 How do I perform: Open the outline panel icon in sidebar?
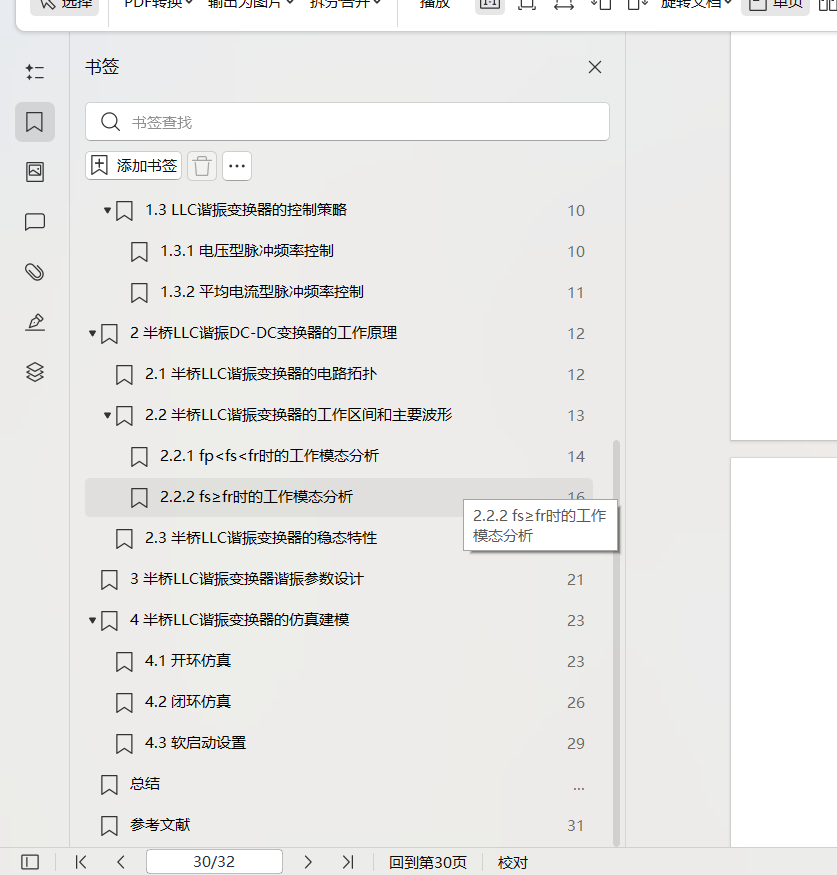(35, 71)
